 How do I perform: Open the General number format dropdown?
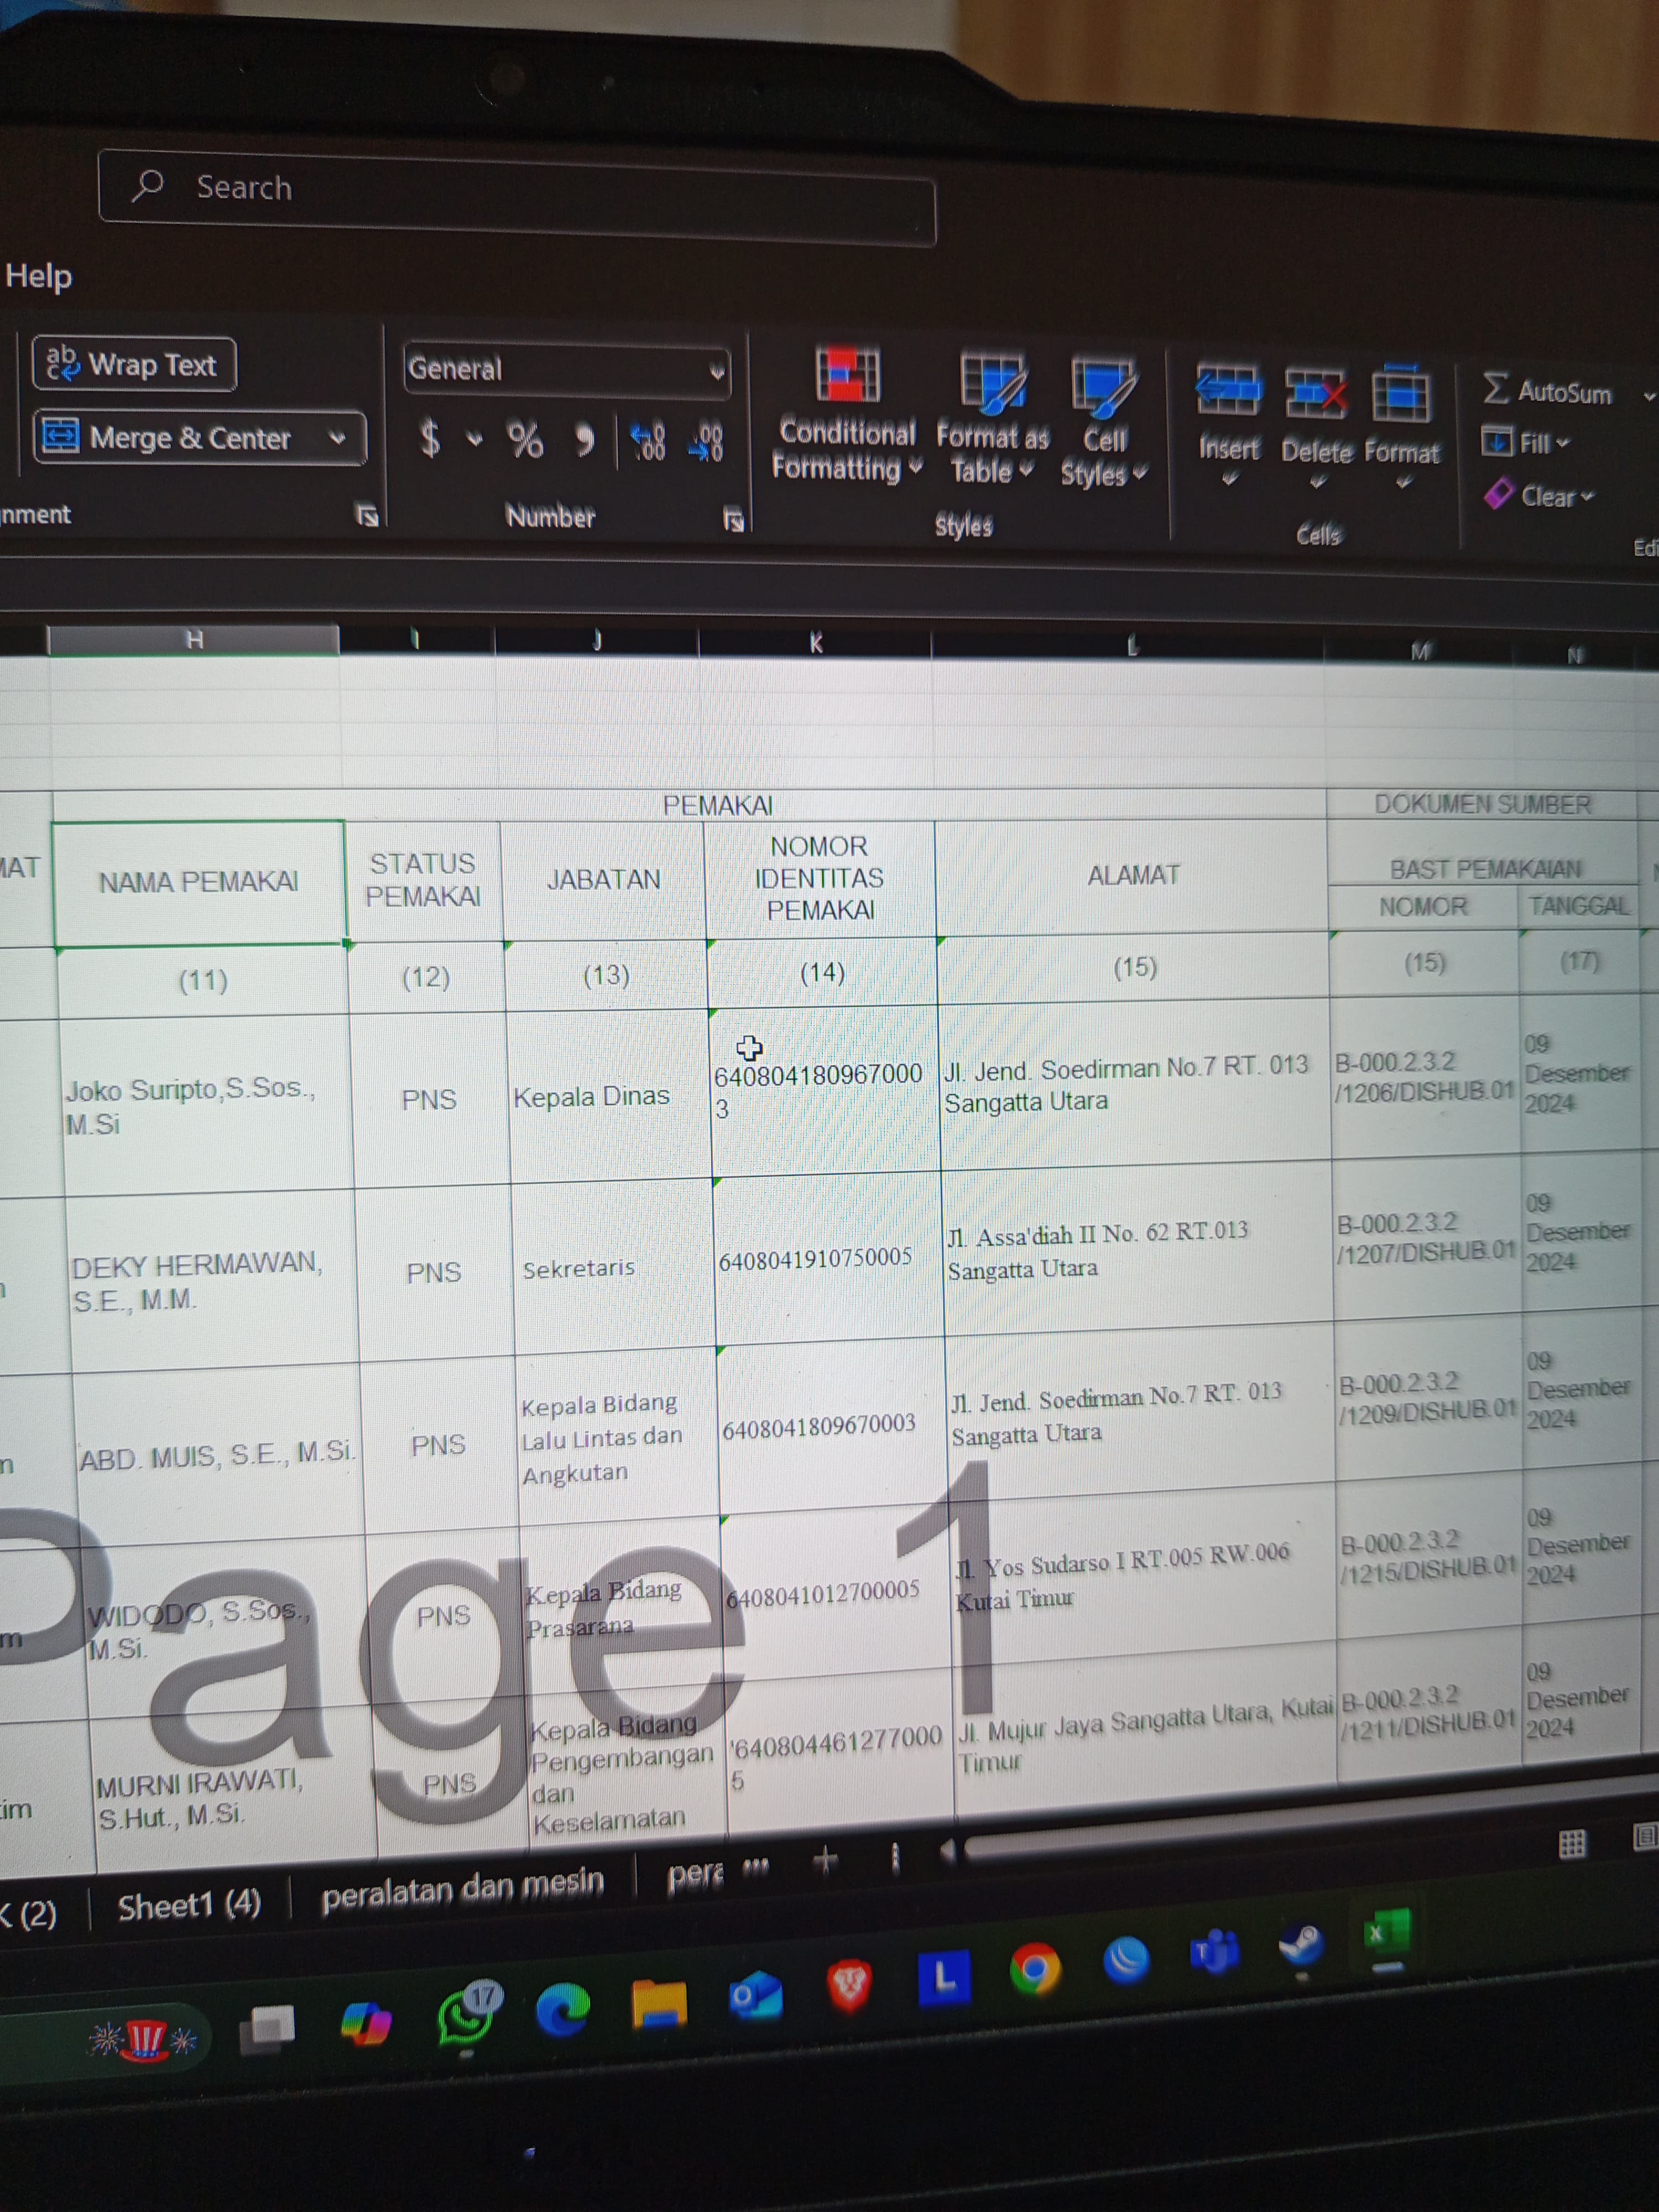[x=716, y=371]
